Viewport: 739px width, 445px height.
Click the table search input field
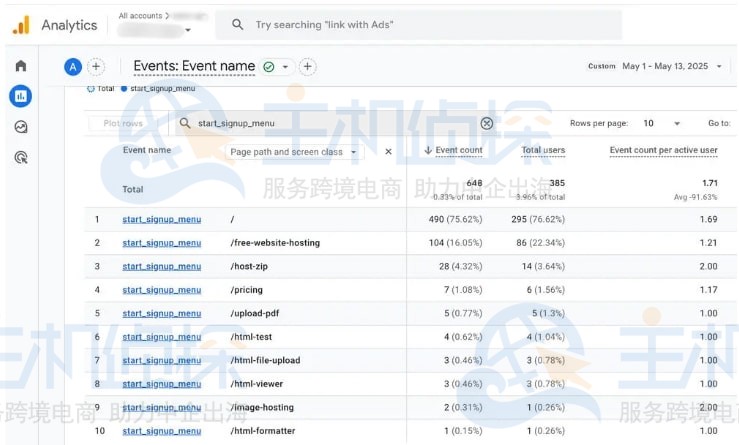point(337,124)
